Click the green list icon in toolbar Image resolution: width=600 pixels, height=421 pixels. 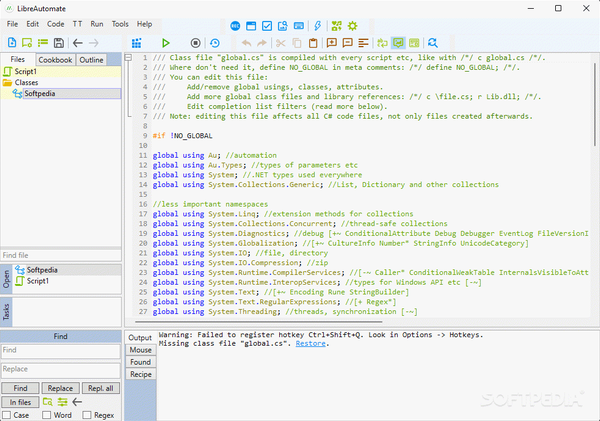(42, 42)
